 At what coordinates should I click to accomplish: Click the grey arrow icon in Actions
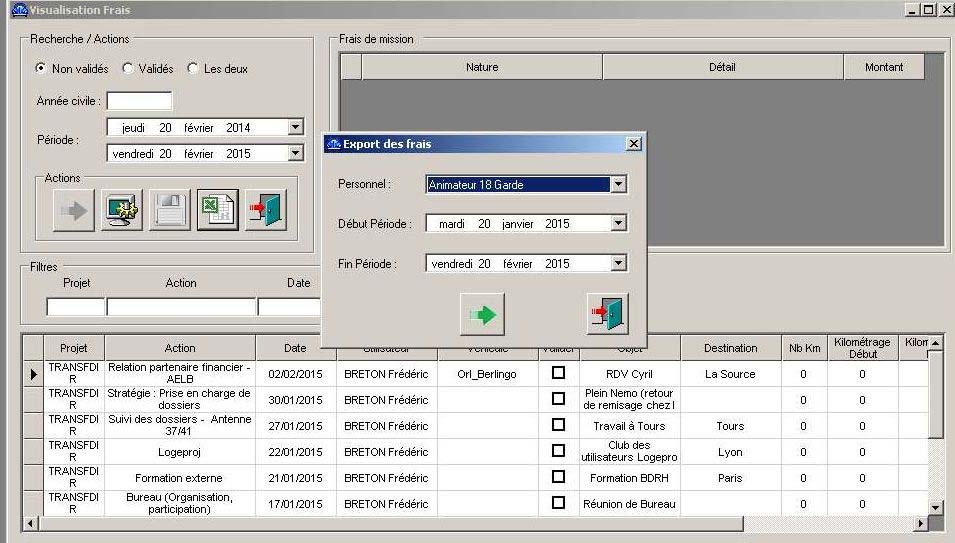[x=74, y=210]
